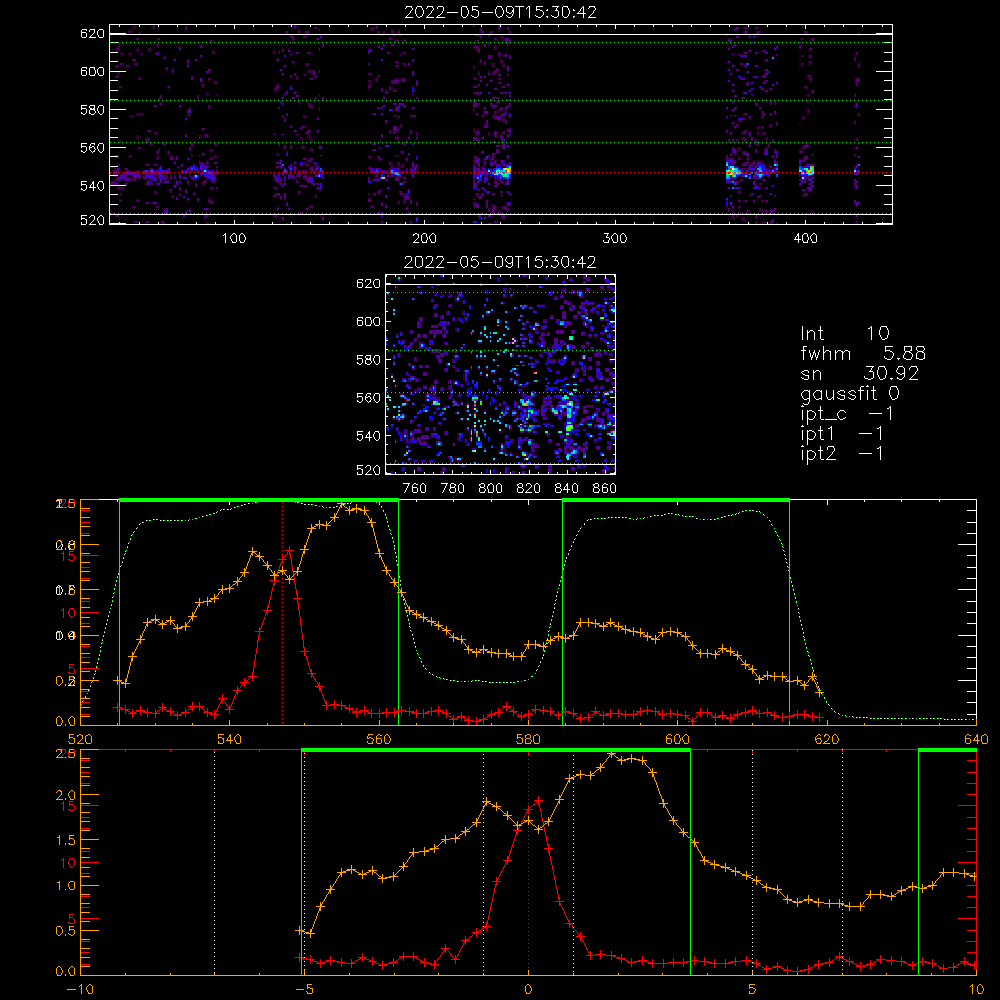1000x1000 pixels.
Task: Click the 640 x-axis label of the profile plot
Action: [x=976, y=739]
